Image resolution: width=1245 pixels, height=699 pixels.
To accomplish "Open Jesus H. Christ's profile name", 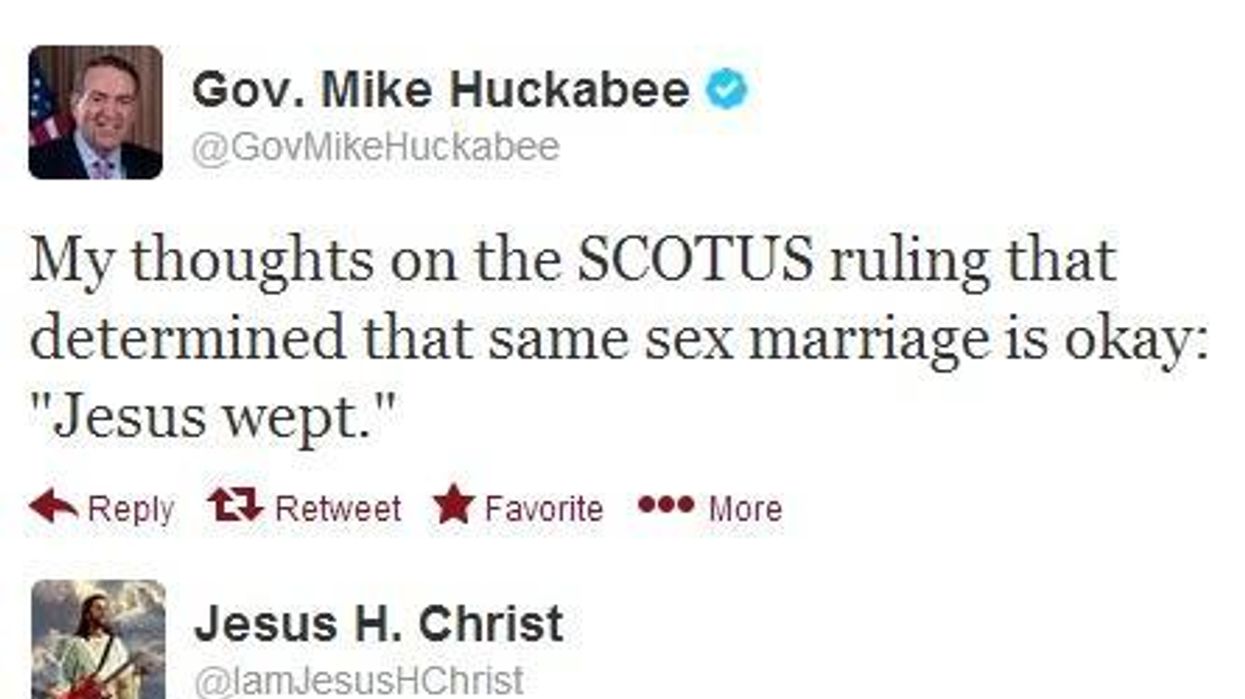I will [x=380, y=622].
